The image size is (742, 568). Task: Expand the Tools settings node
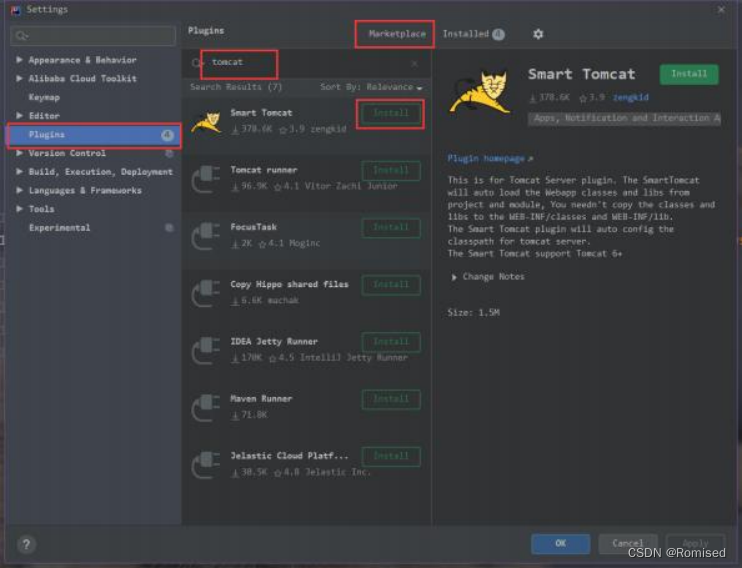pos(19,209)
